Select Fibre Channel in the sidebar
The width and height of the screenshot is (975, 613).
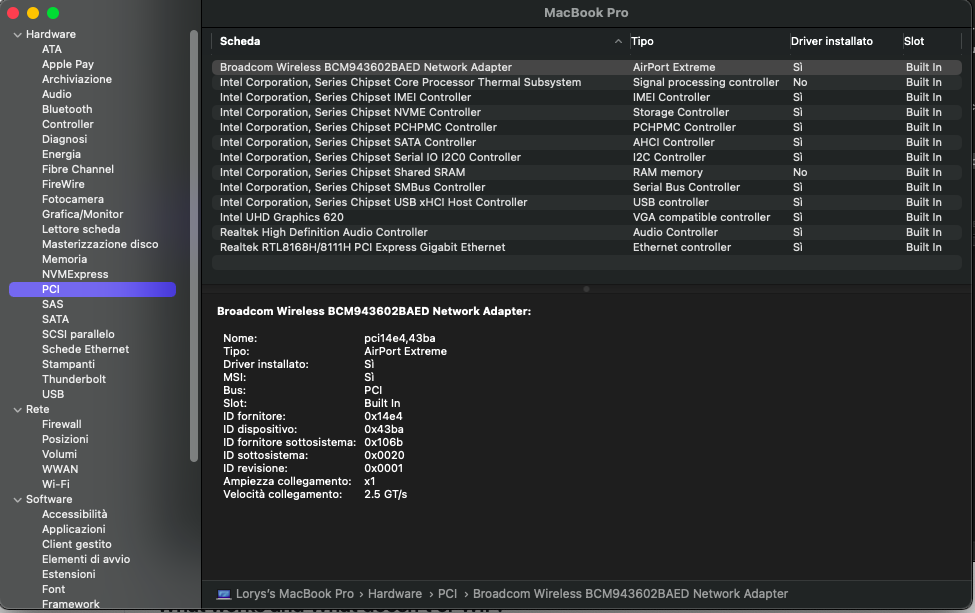click(x=78, y=169)
